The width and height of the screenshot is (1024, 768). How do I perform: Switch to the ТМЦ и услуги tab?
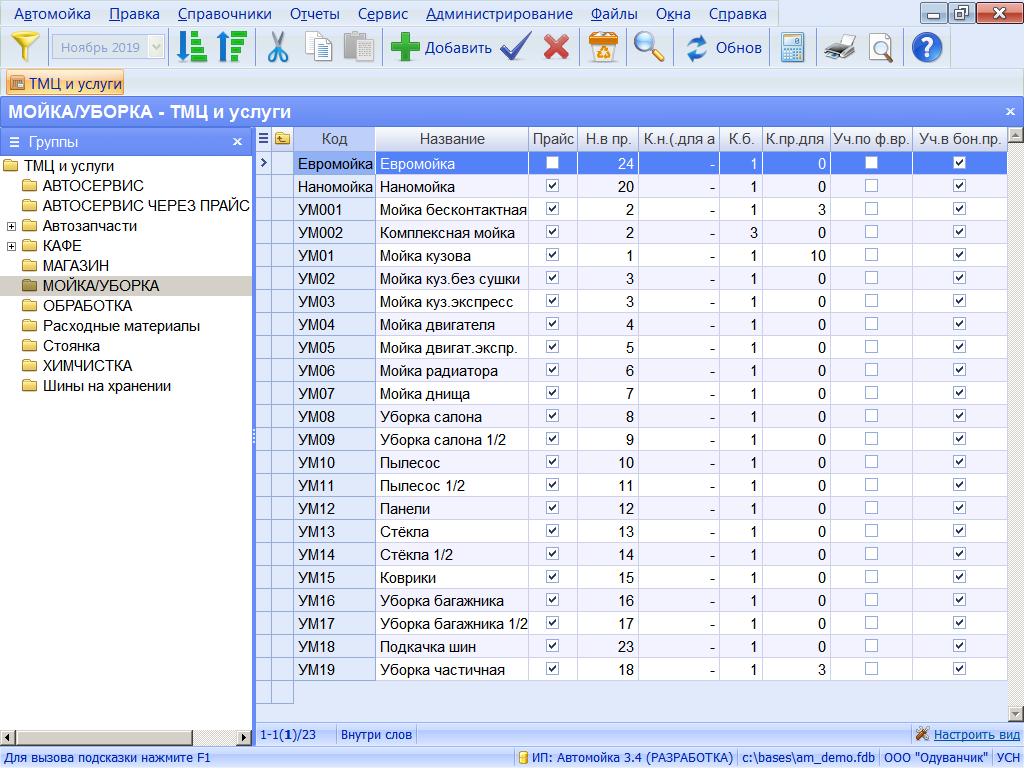pos(66,83)
